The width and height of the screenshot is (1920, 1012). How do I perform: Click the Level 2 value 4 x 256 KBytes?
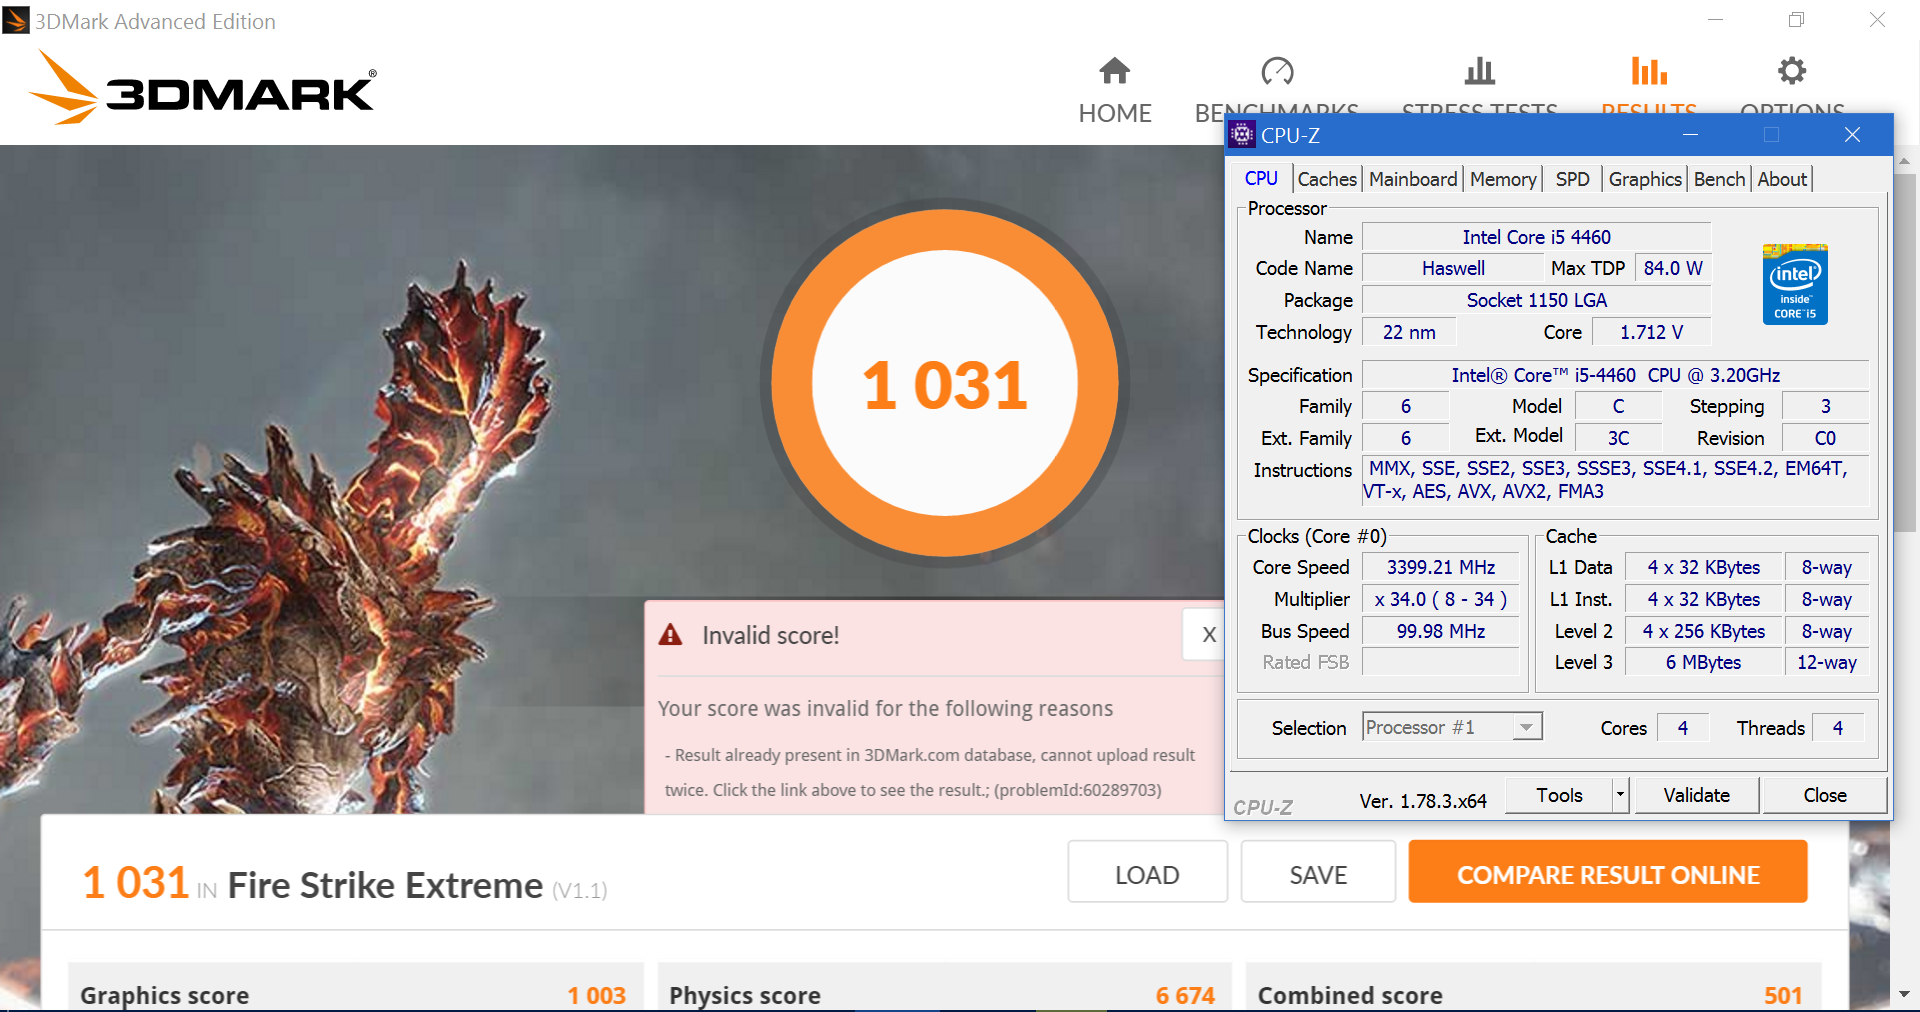click(1703, 631)
